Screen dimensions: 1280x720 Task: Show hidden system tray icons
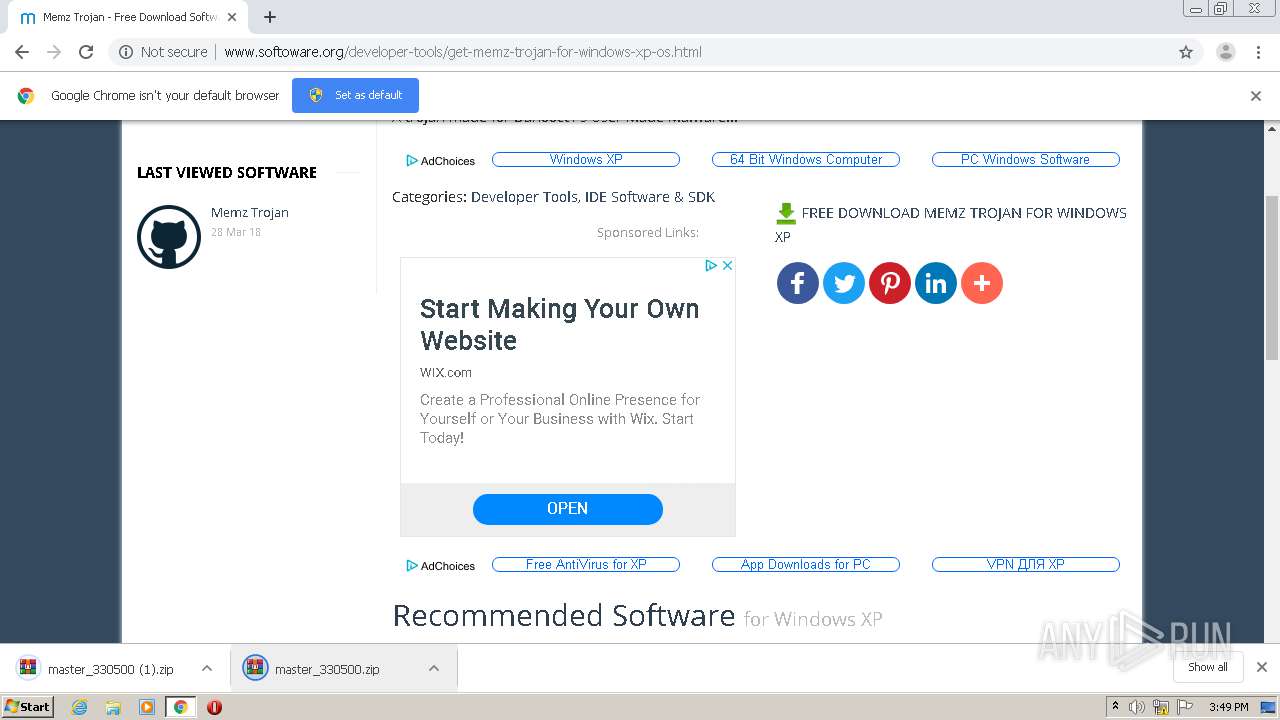click(x=1115, y=707)
